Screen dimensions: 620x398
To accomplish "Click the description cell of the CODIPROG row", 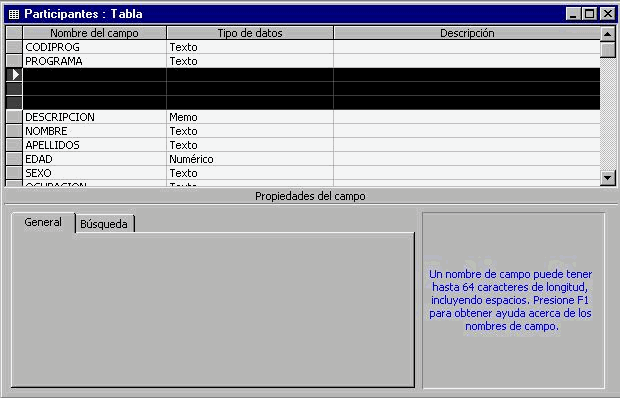I will (467, 47).
